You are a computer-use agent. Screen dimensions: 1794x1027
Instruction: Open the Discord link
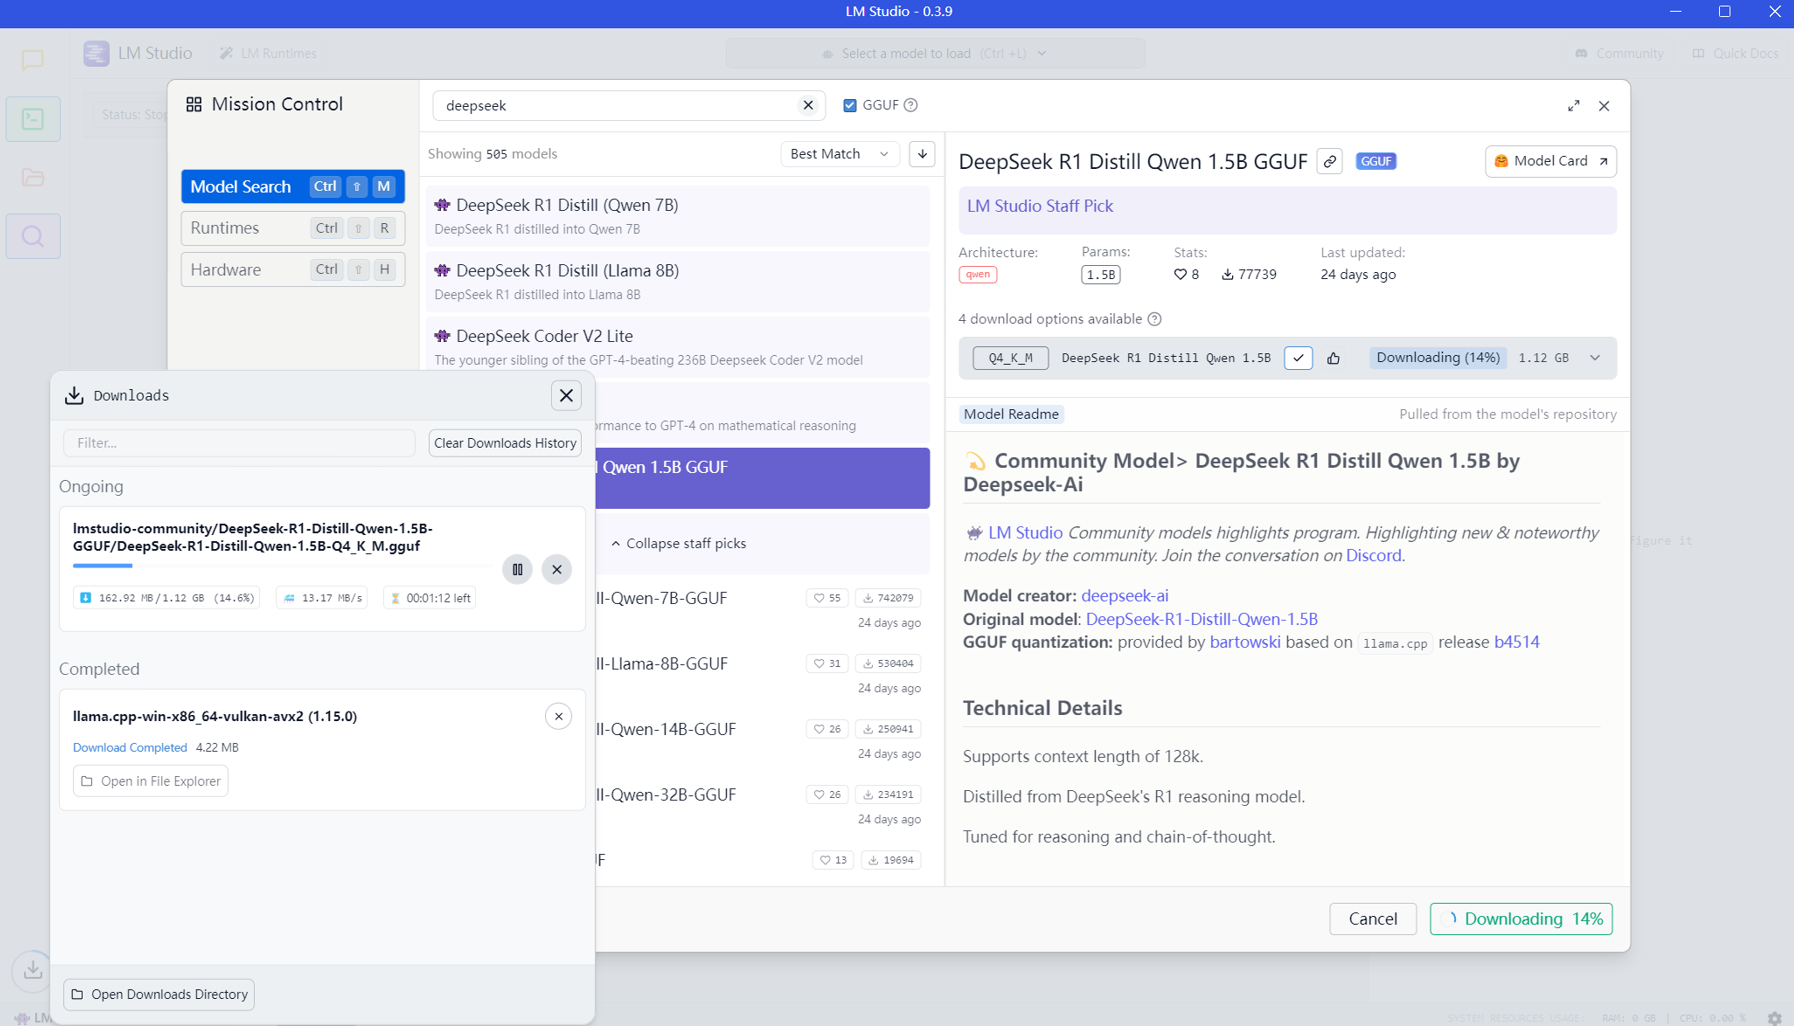click(x=1373, y=556)
